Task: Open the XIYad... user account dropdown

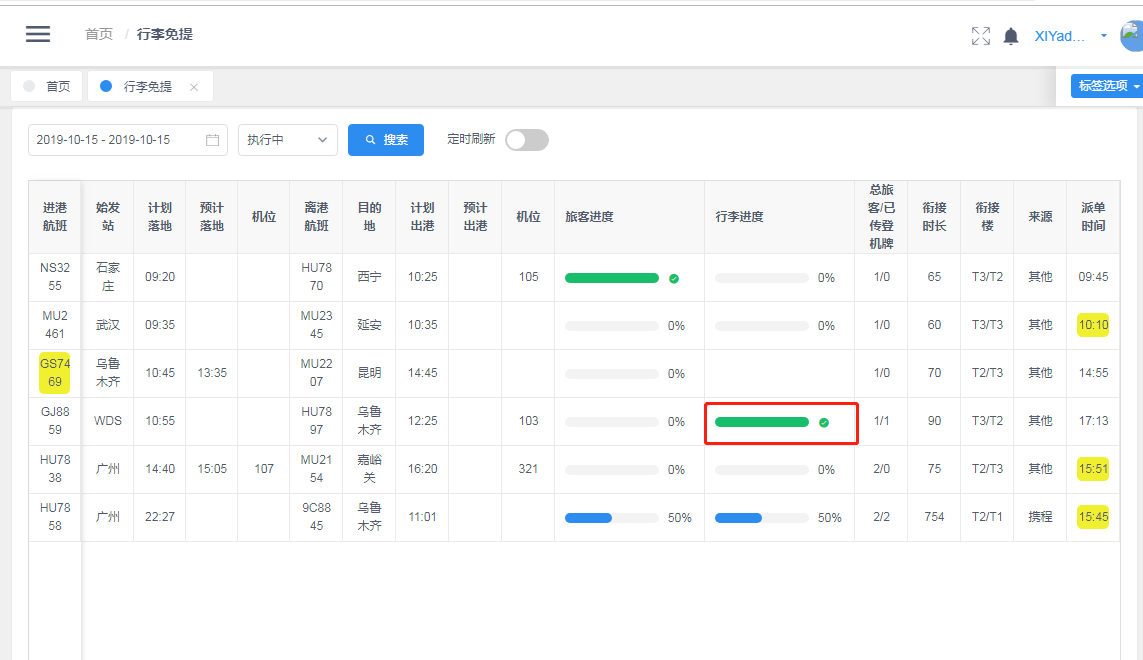Action: [1070, 36]
